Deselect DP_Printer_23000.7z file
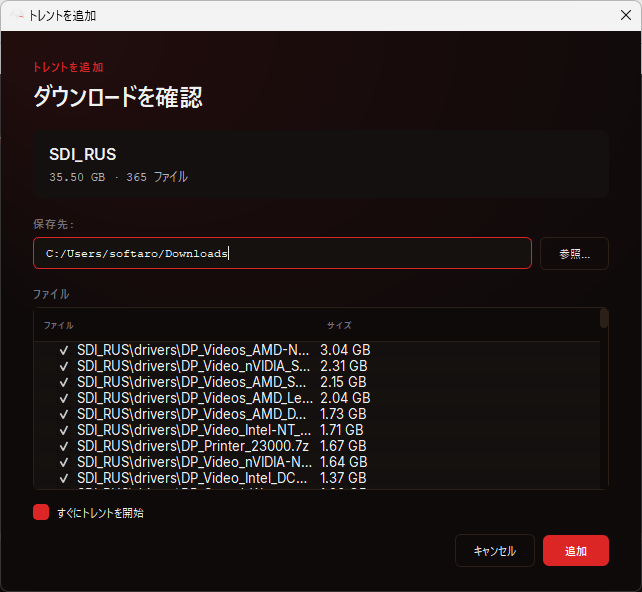 click(x=64, y=446)
